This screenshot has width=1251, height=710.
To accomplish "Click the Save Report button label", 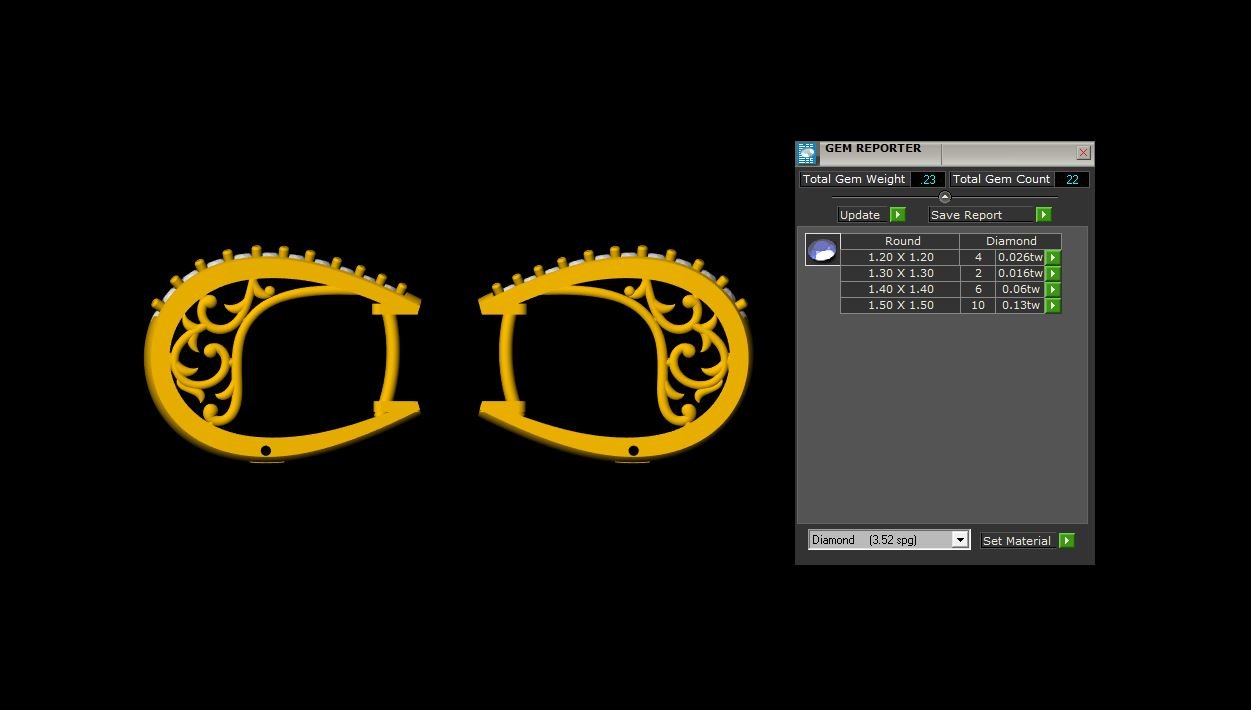I will pos(966,215).
